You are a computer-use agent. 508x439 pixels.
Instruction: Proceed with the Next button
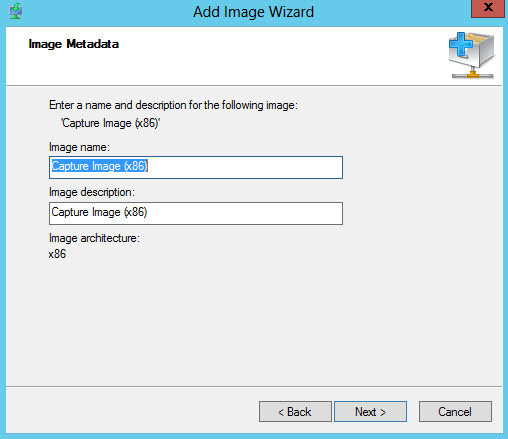coord(370,412)
